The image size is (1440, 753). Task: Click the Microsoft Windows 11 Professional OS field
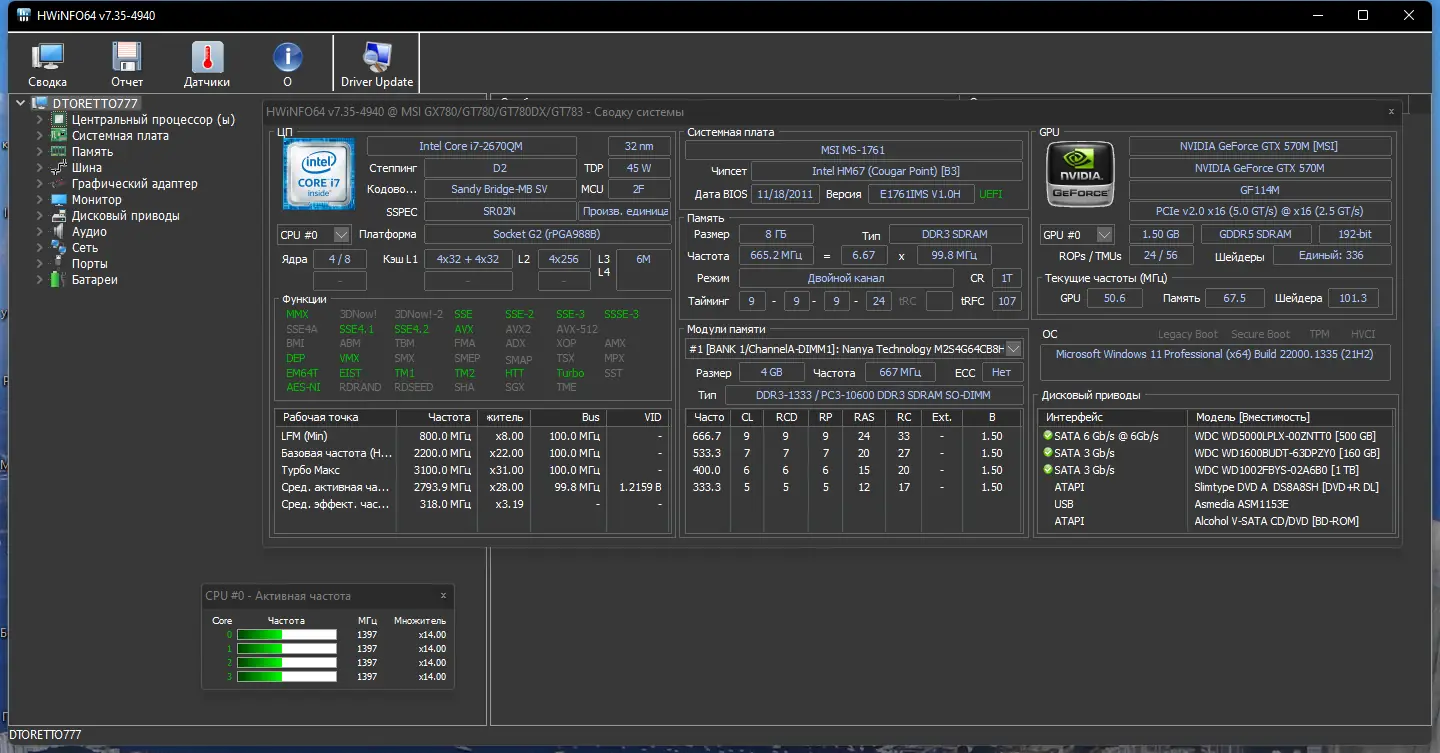click(1215, 362)
